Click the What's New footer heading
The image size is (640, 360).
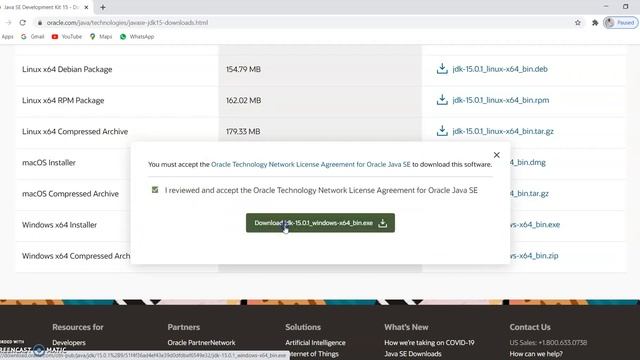tap(406, 327)
